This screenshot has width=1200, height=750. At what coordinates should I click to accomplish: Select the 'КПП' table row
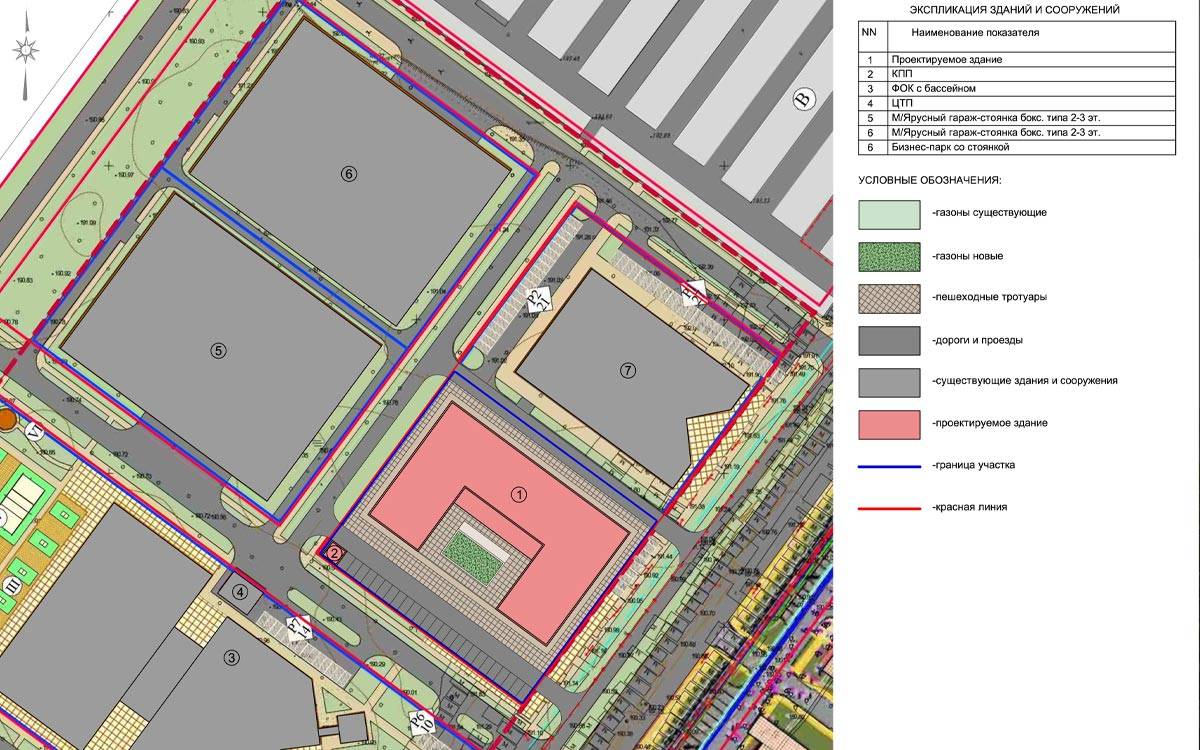1017,74
